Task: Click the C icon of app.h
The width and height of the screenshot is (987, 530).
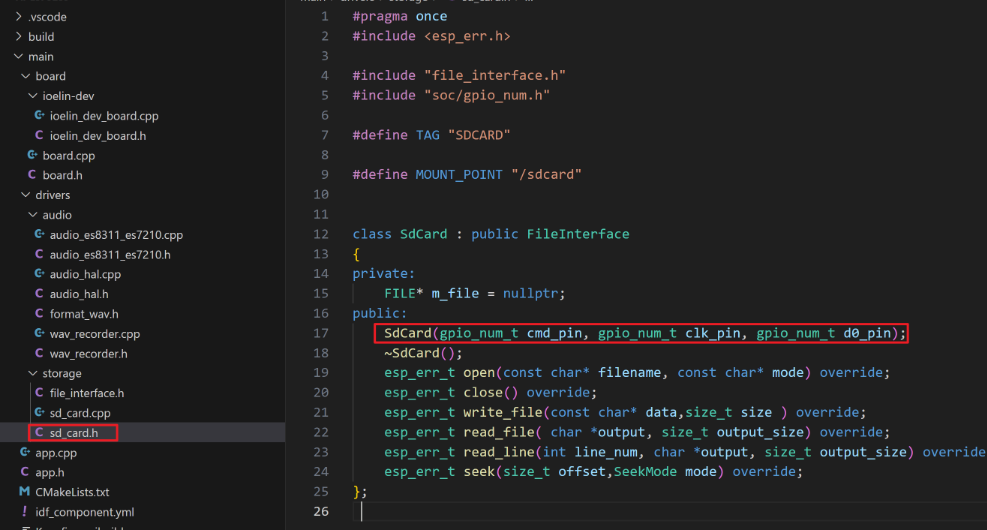Action: pyautogui.click(x=25, y=472)
